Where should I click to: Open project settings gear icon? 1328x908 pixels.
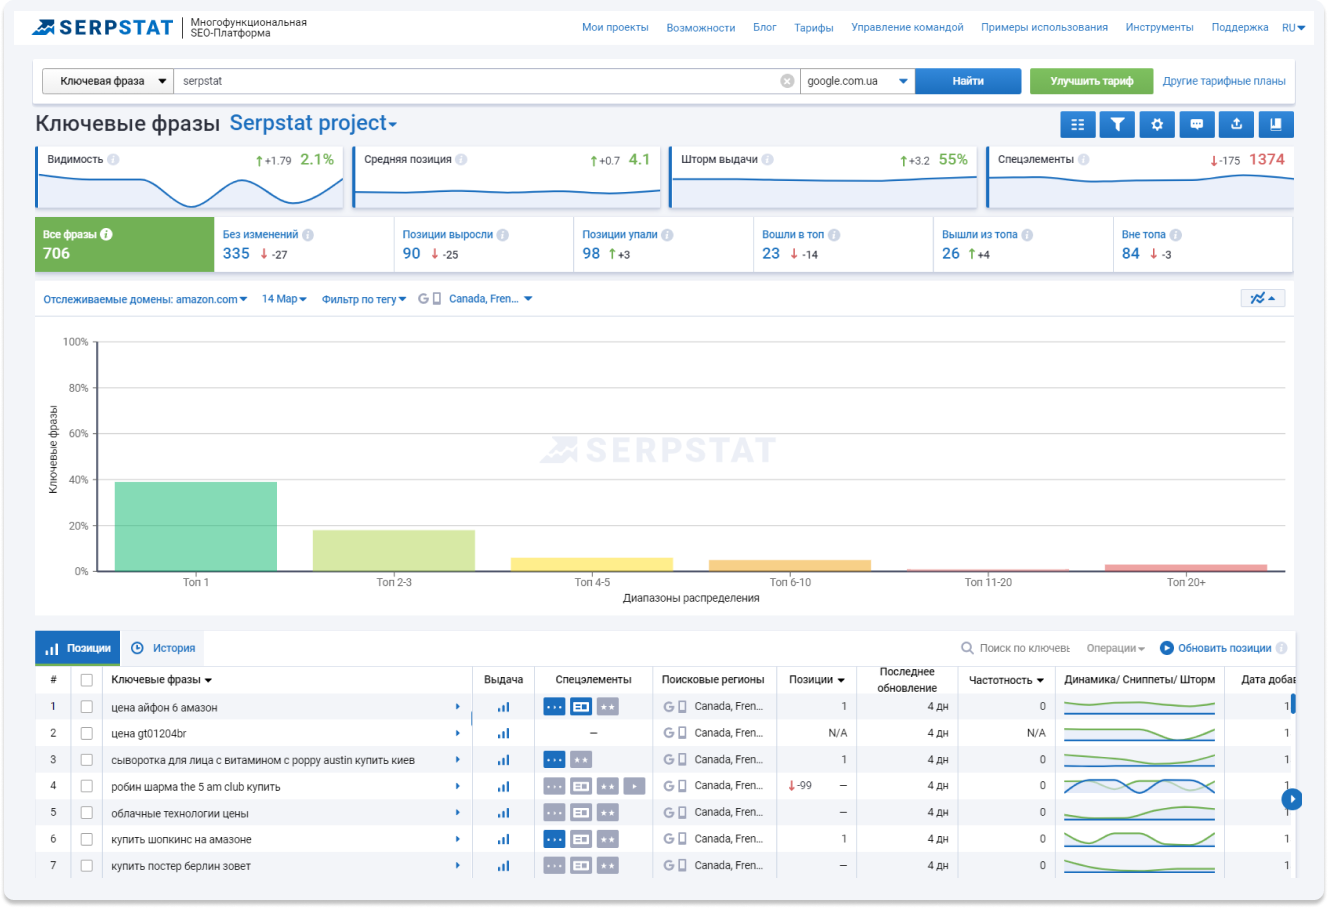1157,124
